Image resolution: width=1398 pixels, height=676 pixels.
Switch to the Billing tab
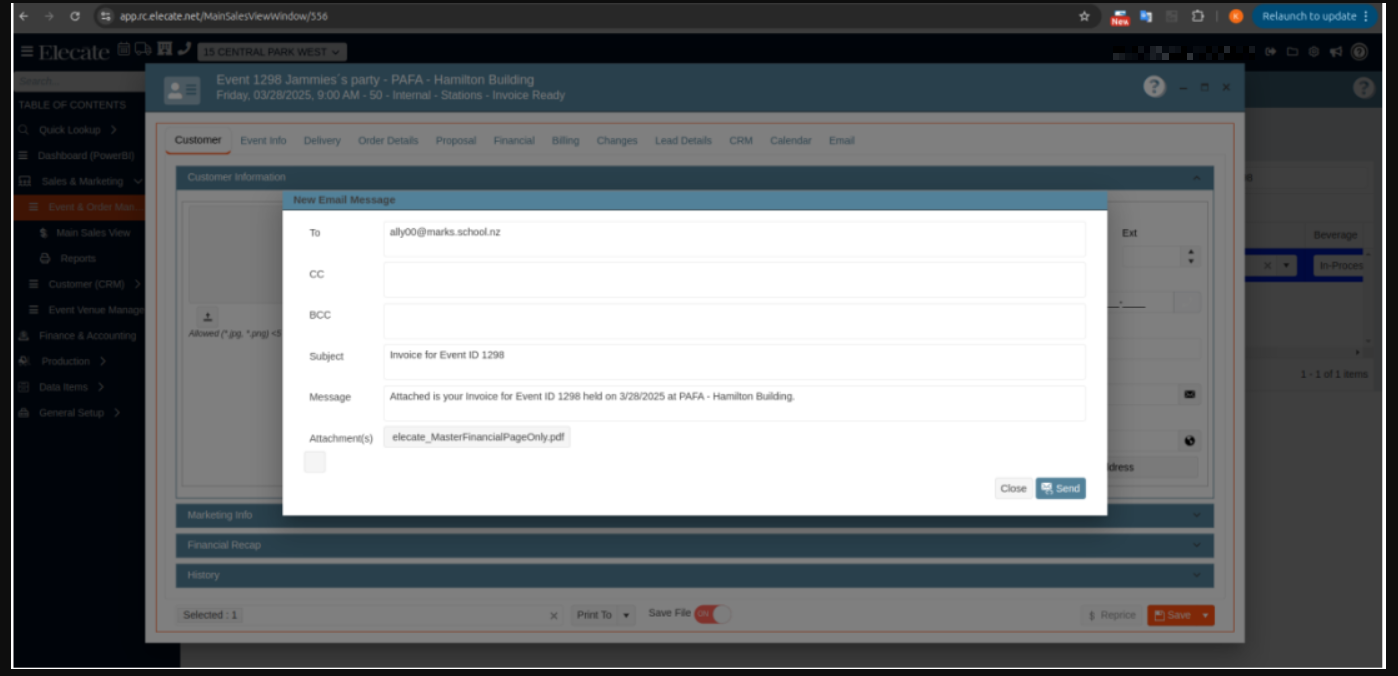click(565, 141)
